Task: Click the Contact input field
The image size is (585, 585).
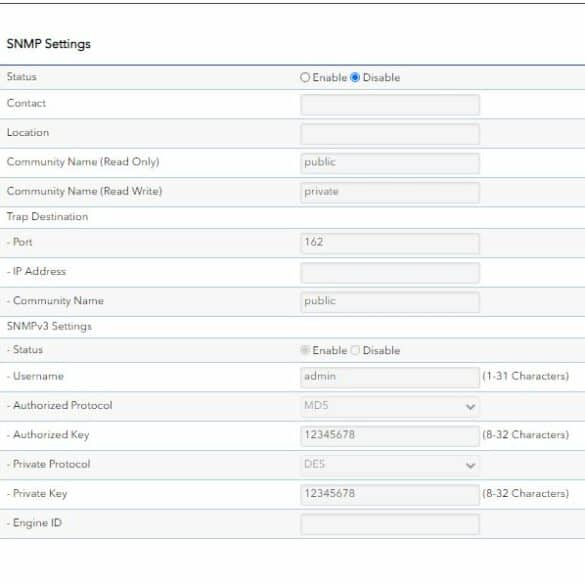Action: [390, 104]
